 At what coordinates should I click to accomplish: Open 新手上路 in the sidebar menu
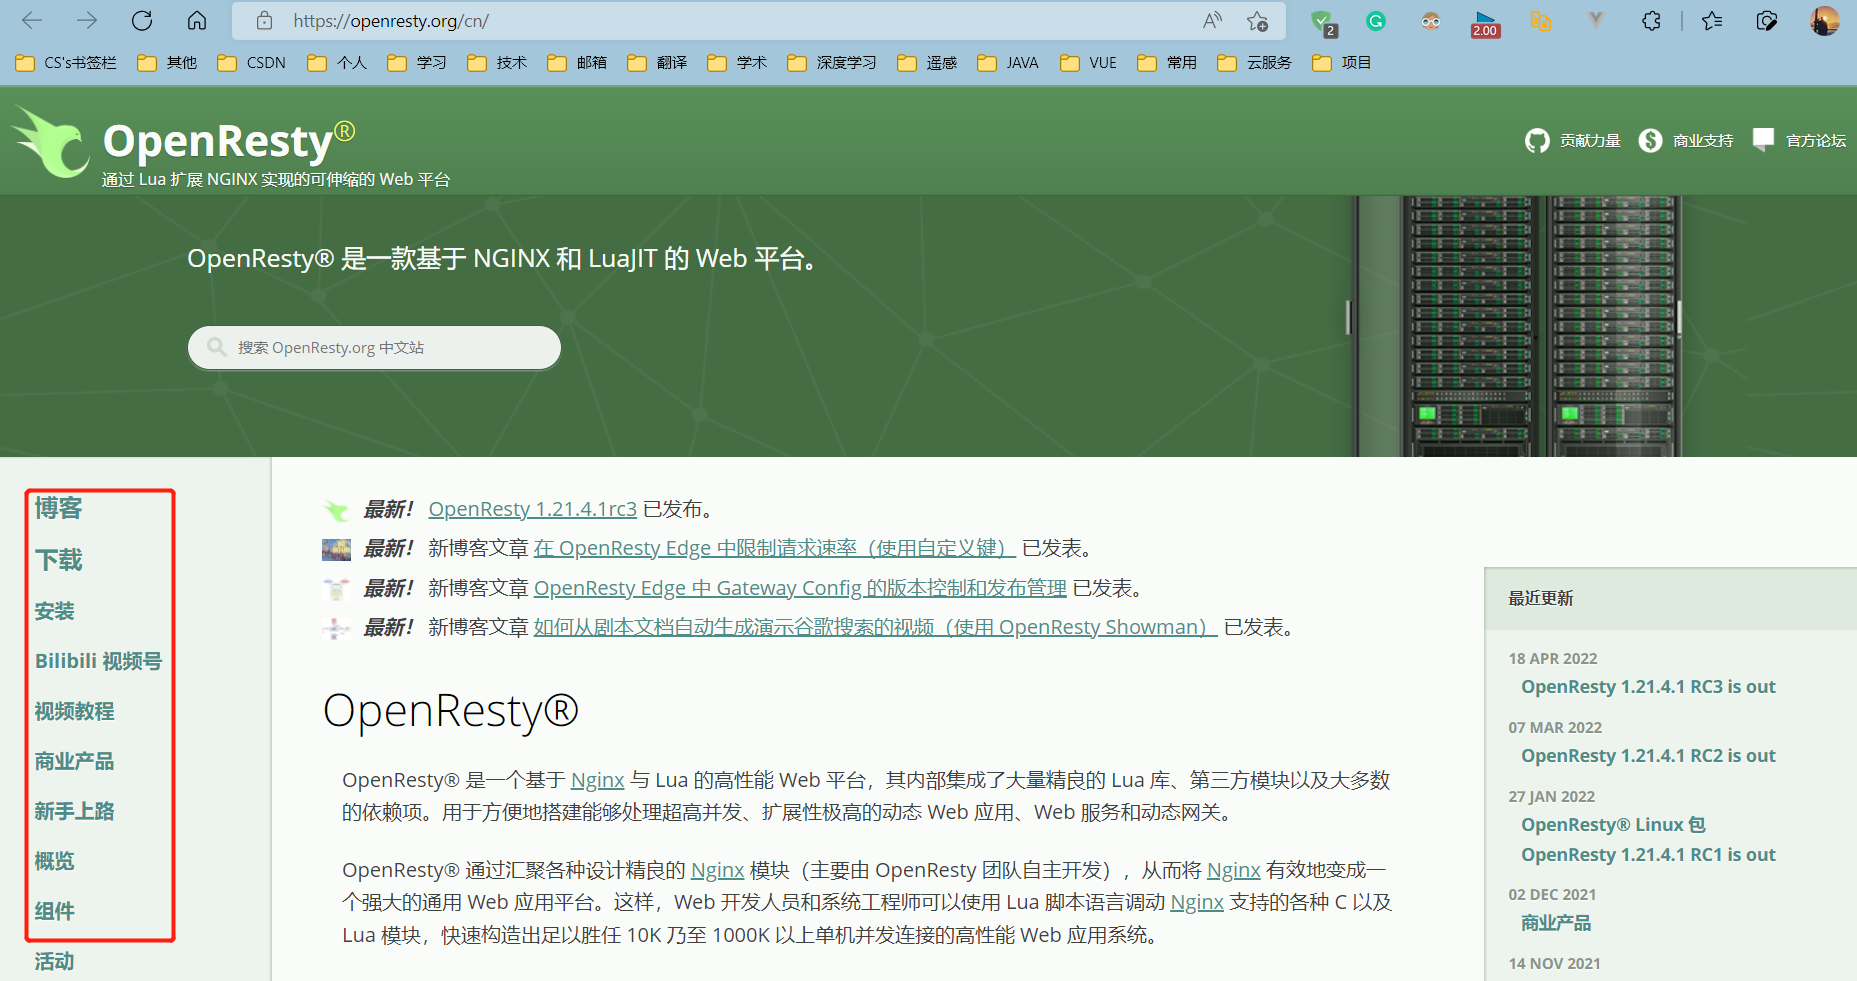(74, 811)
